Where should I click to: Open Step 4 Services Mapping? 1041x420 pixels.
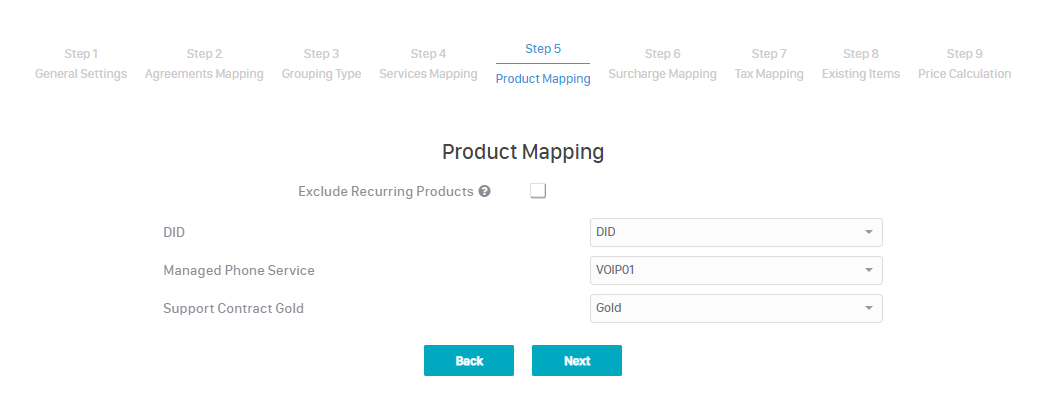tap(428, 64)
